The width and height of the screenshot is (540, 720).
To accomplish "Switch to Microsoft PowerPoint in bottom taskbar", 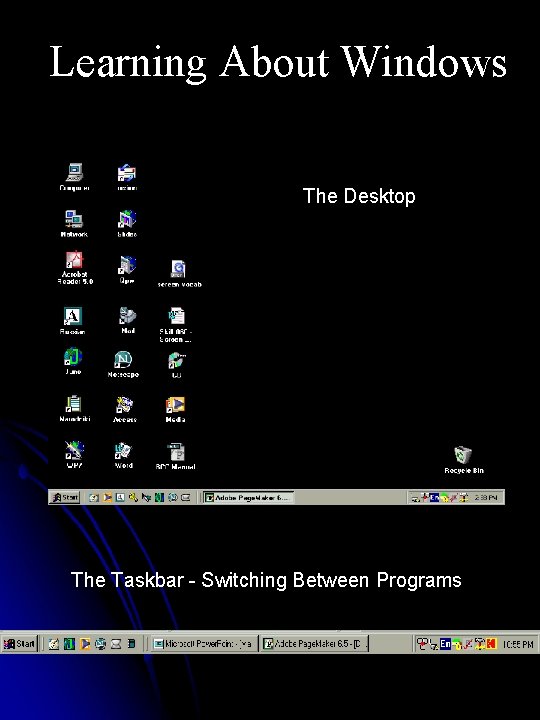I will 203,644.
